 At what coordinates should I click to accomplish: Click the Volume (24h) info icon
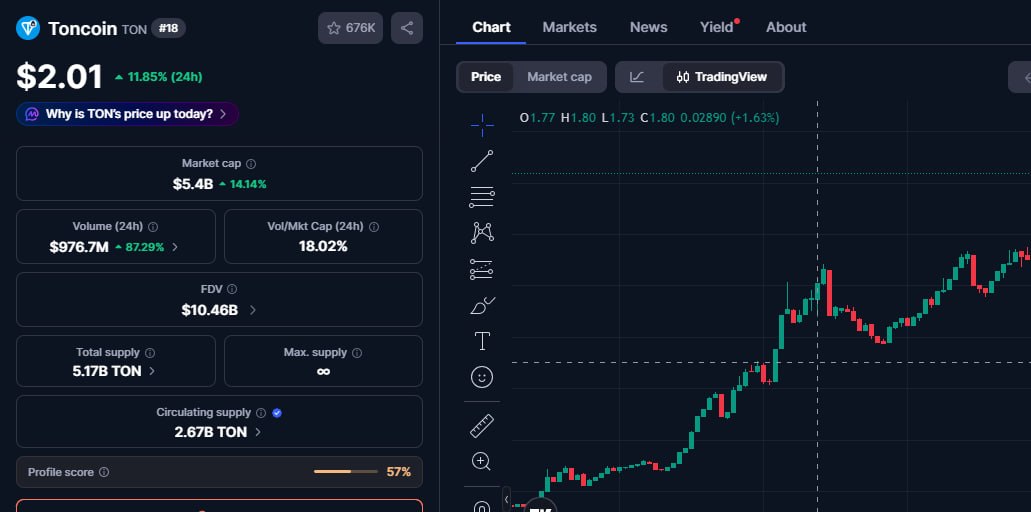[153, 227]
